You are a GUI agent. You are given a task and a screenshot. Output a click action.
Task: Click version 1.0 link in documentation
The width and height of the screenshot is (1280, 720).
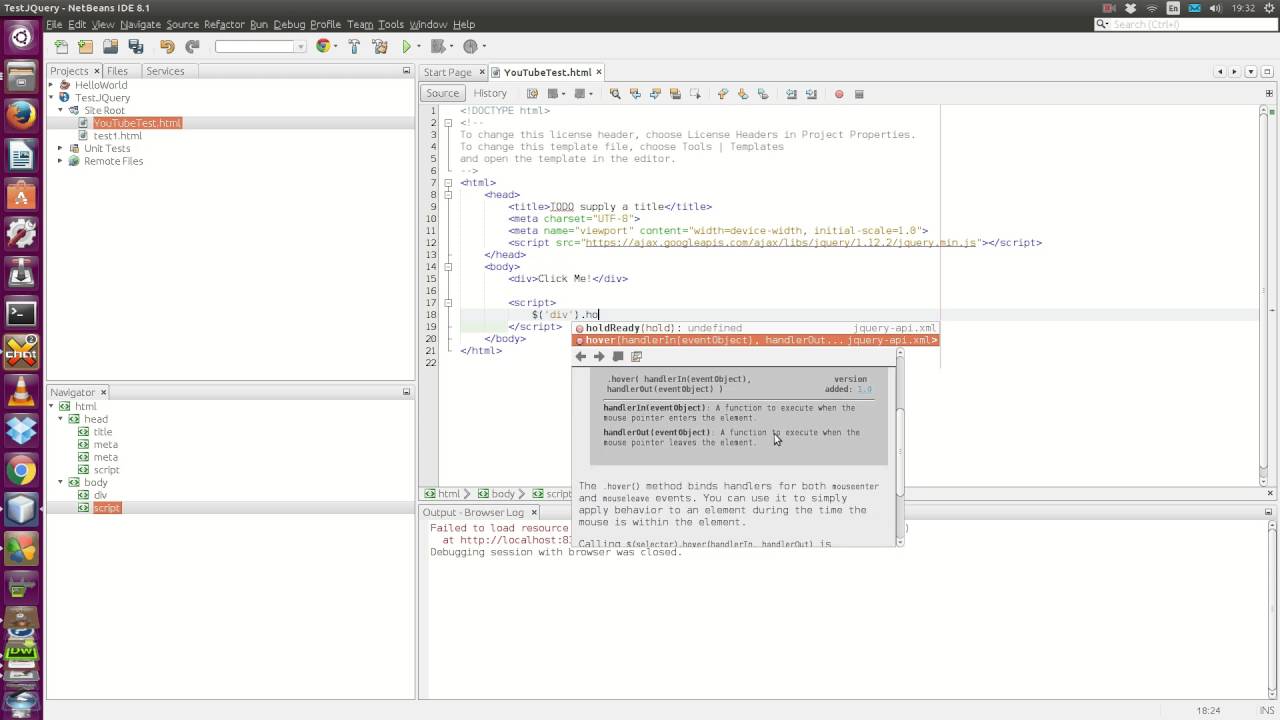864,390
